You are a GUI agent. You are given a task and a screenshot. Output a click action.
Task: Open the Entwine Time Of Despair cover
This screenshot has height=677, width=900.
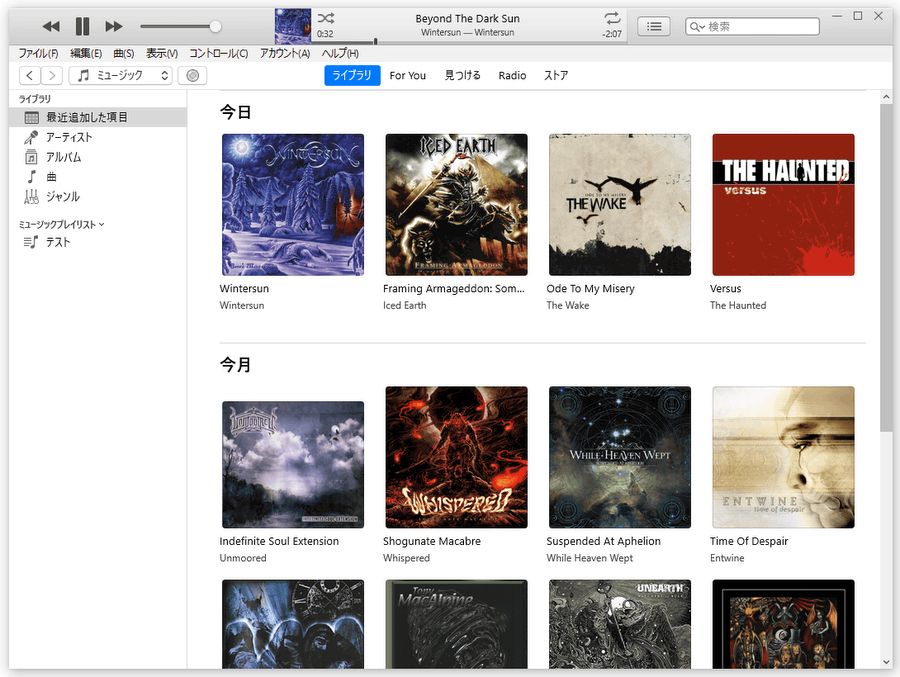[x=783, y=457]
